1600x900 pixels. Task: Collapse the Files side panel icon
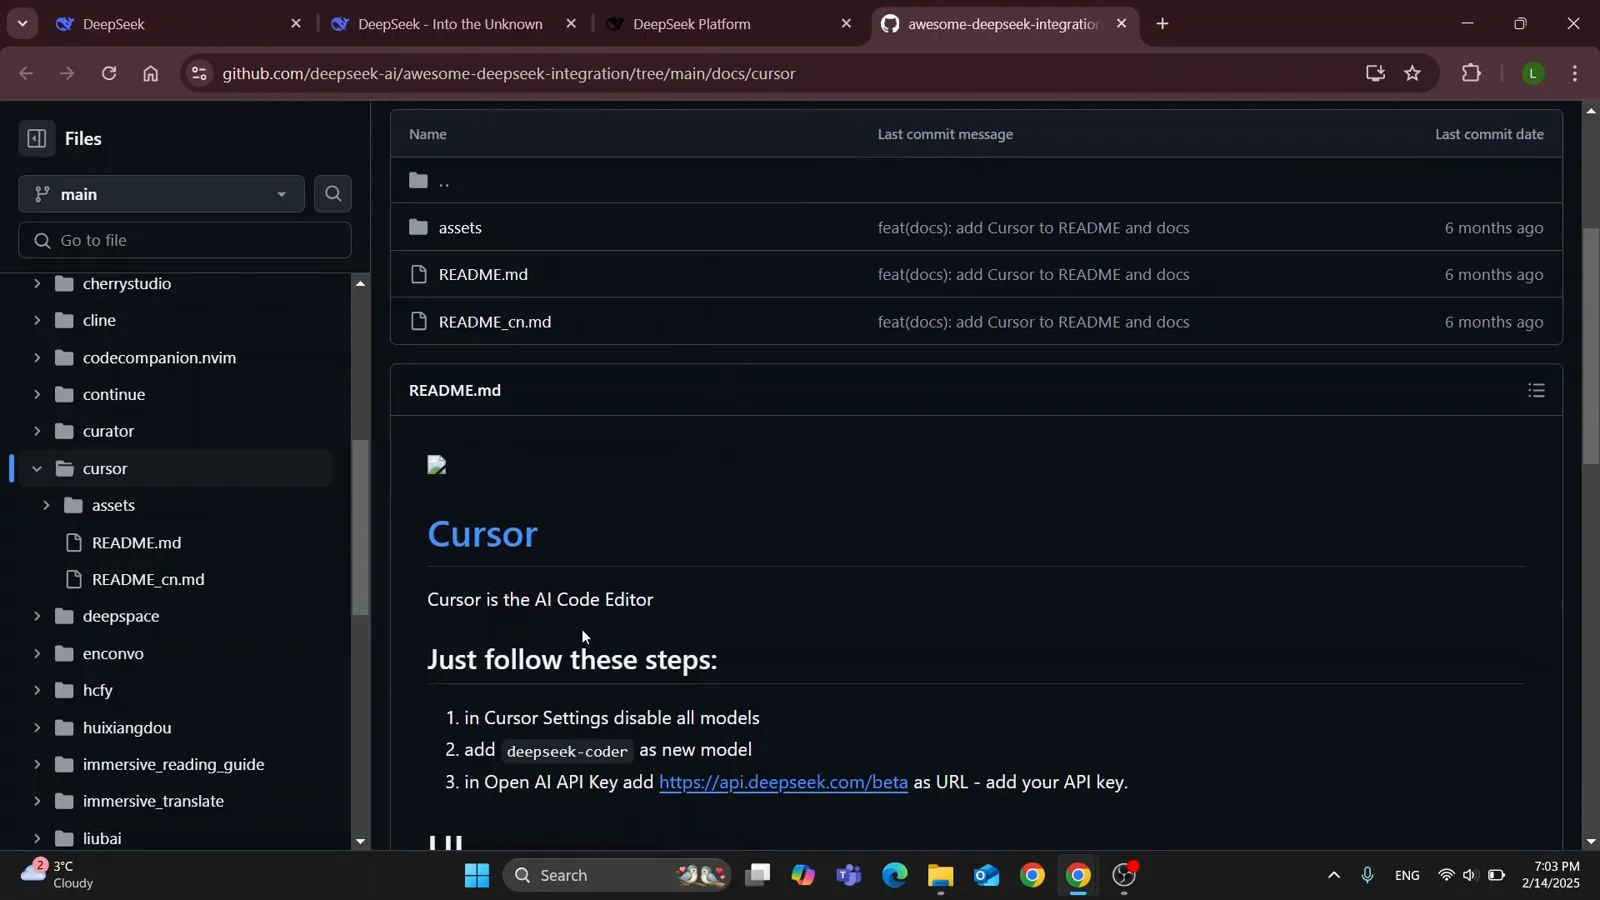pos(36,139)
